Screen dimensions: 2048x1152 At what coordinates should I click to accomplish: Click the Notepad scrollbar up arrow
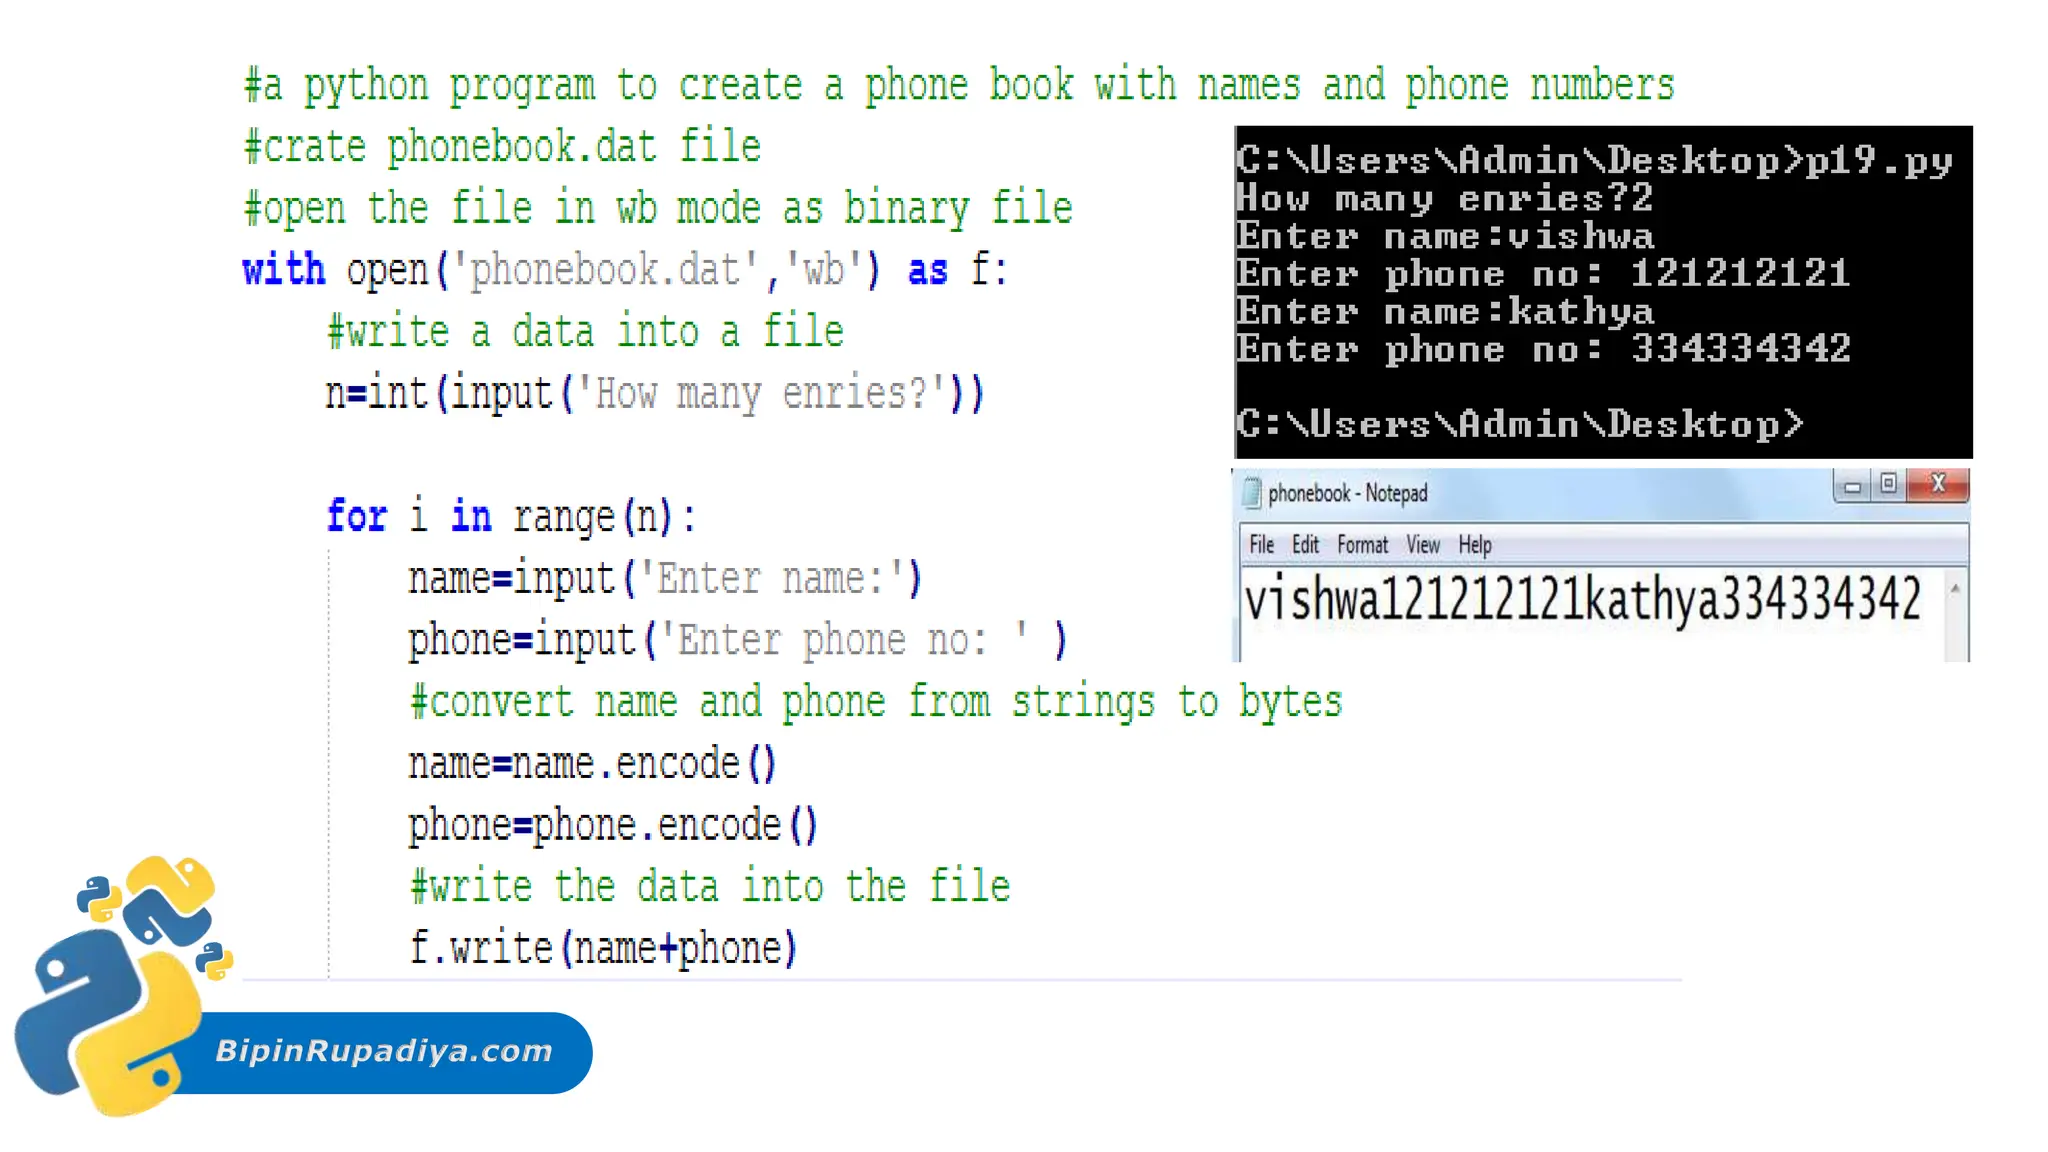(x=1955, y=590)
